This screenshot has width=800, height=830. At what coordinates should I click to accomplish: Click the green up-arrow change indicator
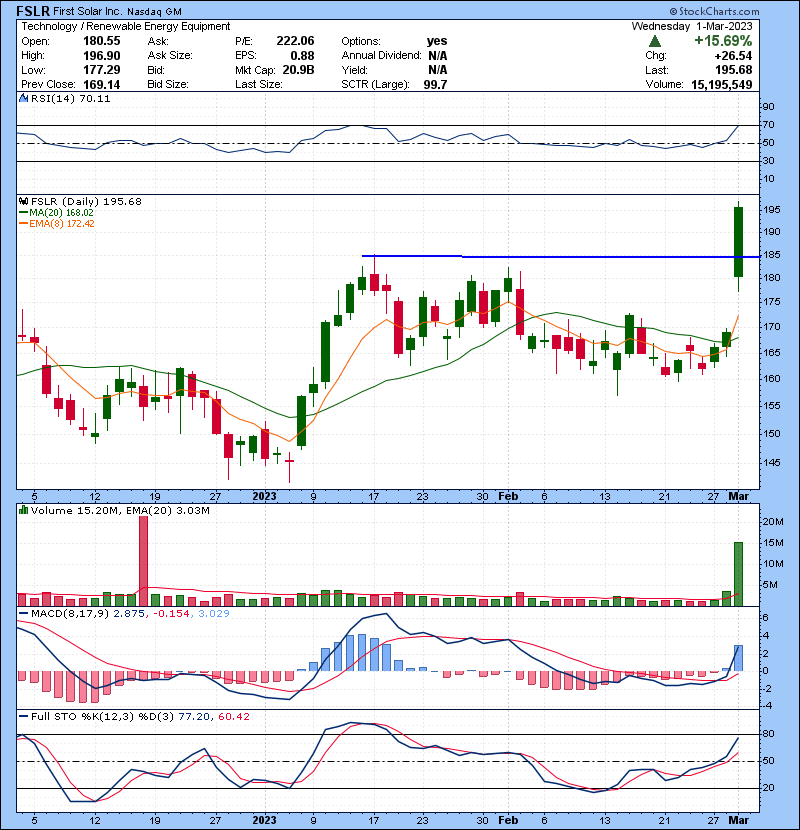coord(655,41)
